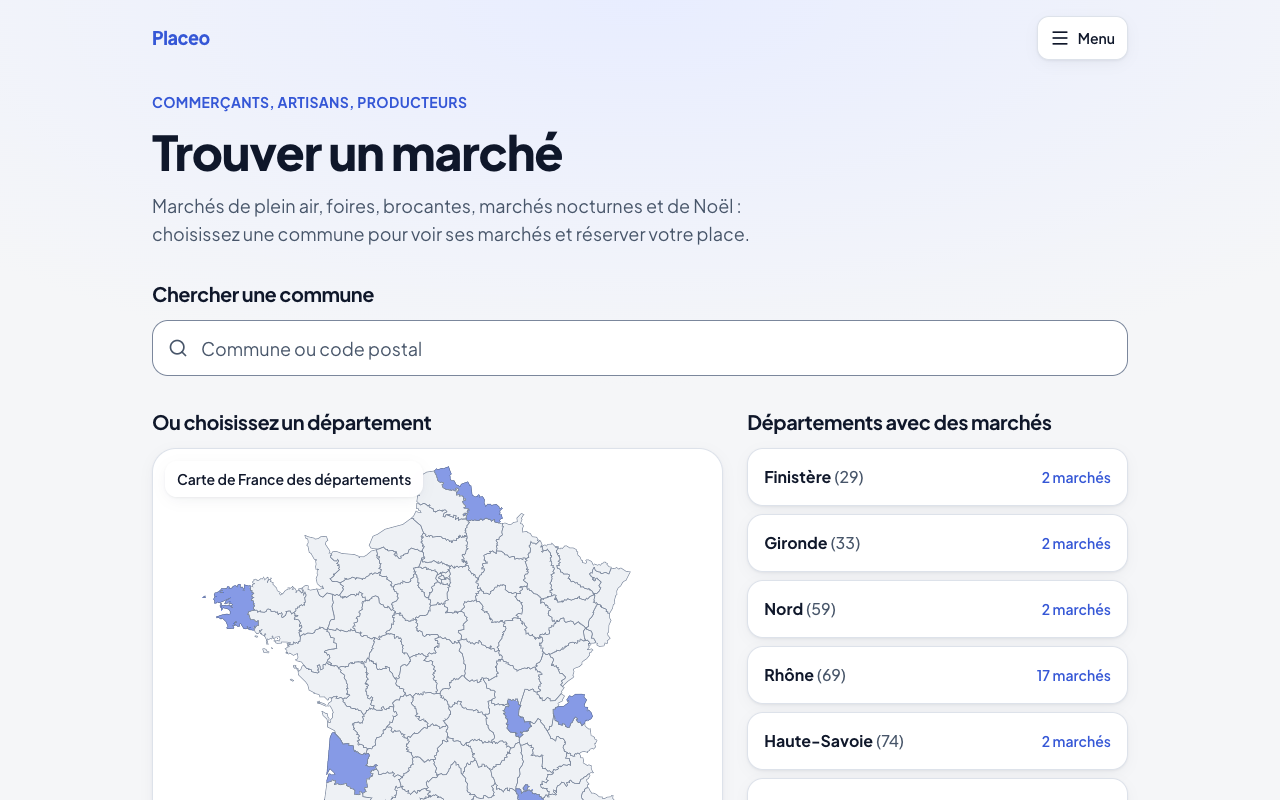Viewport: 1280px width, 800px height.
Task: Open the Gironde (33) card in the list
Action: (x=937, y=543)
